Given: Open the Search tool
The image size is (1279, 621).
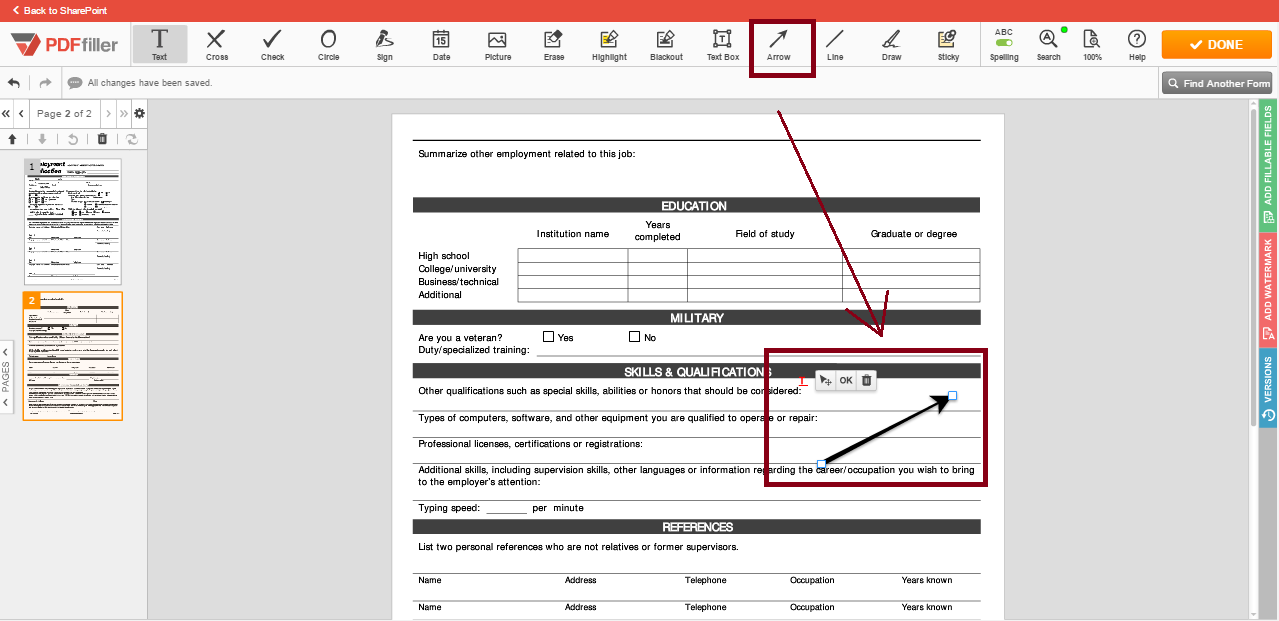Looking at the screenshot, I should pyautogui.click(x=1048, y=44).
